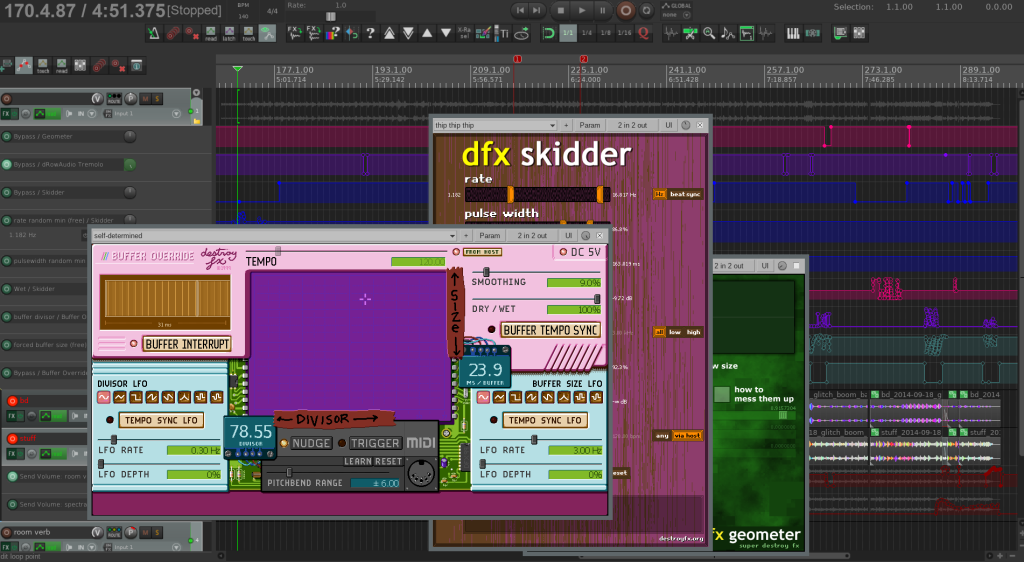Click the single up arrow toolbar icon
Screen dimensions: 1024x562
427,33
